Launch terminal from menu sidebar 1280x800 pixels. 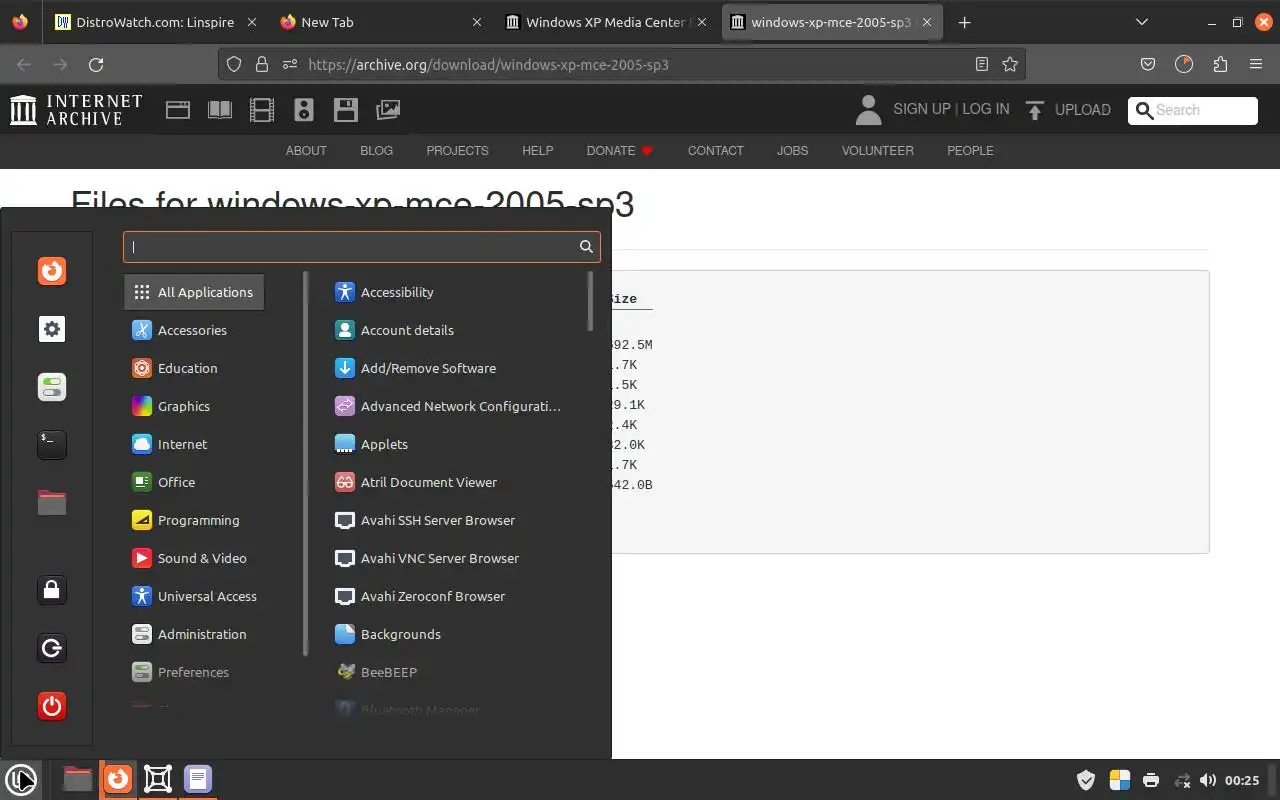tap(52, 445)
